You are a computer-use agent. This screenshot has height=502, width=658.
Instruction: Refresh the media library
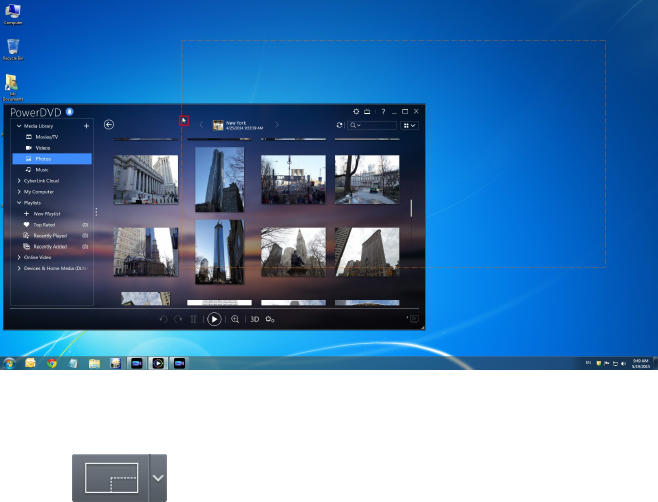click(x=339, y=125)
